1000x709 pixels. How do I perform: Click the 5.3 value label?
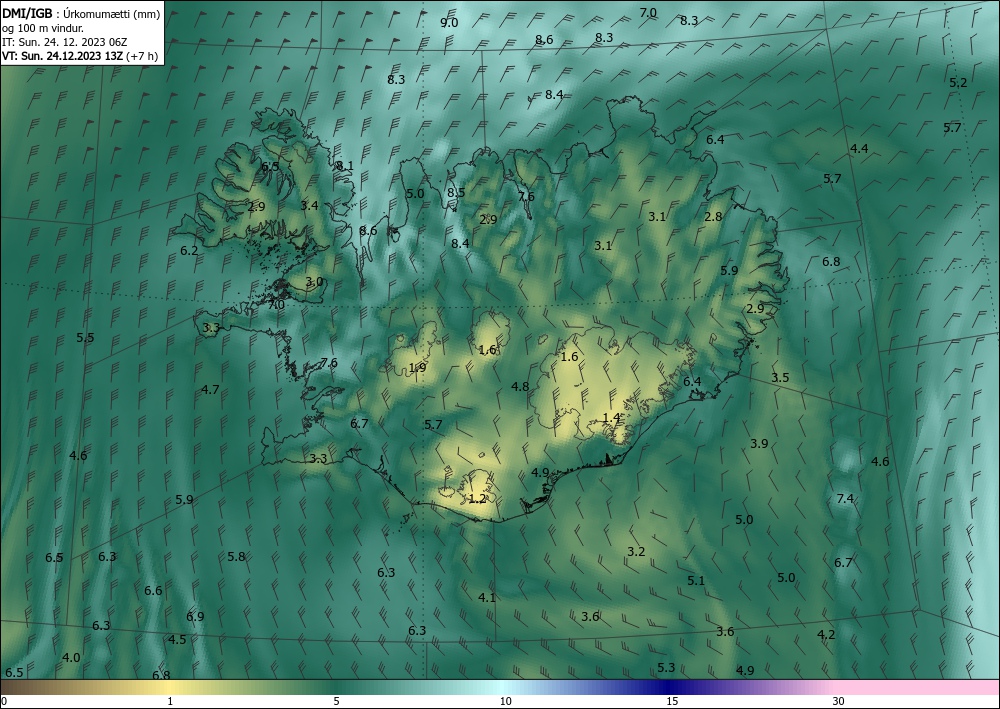point(666,668)
